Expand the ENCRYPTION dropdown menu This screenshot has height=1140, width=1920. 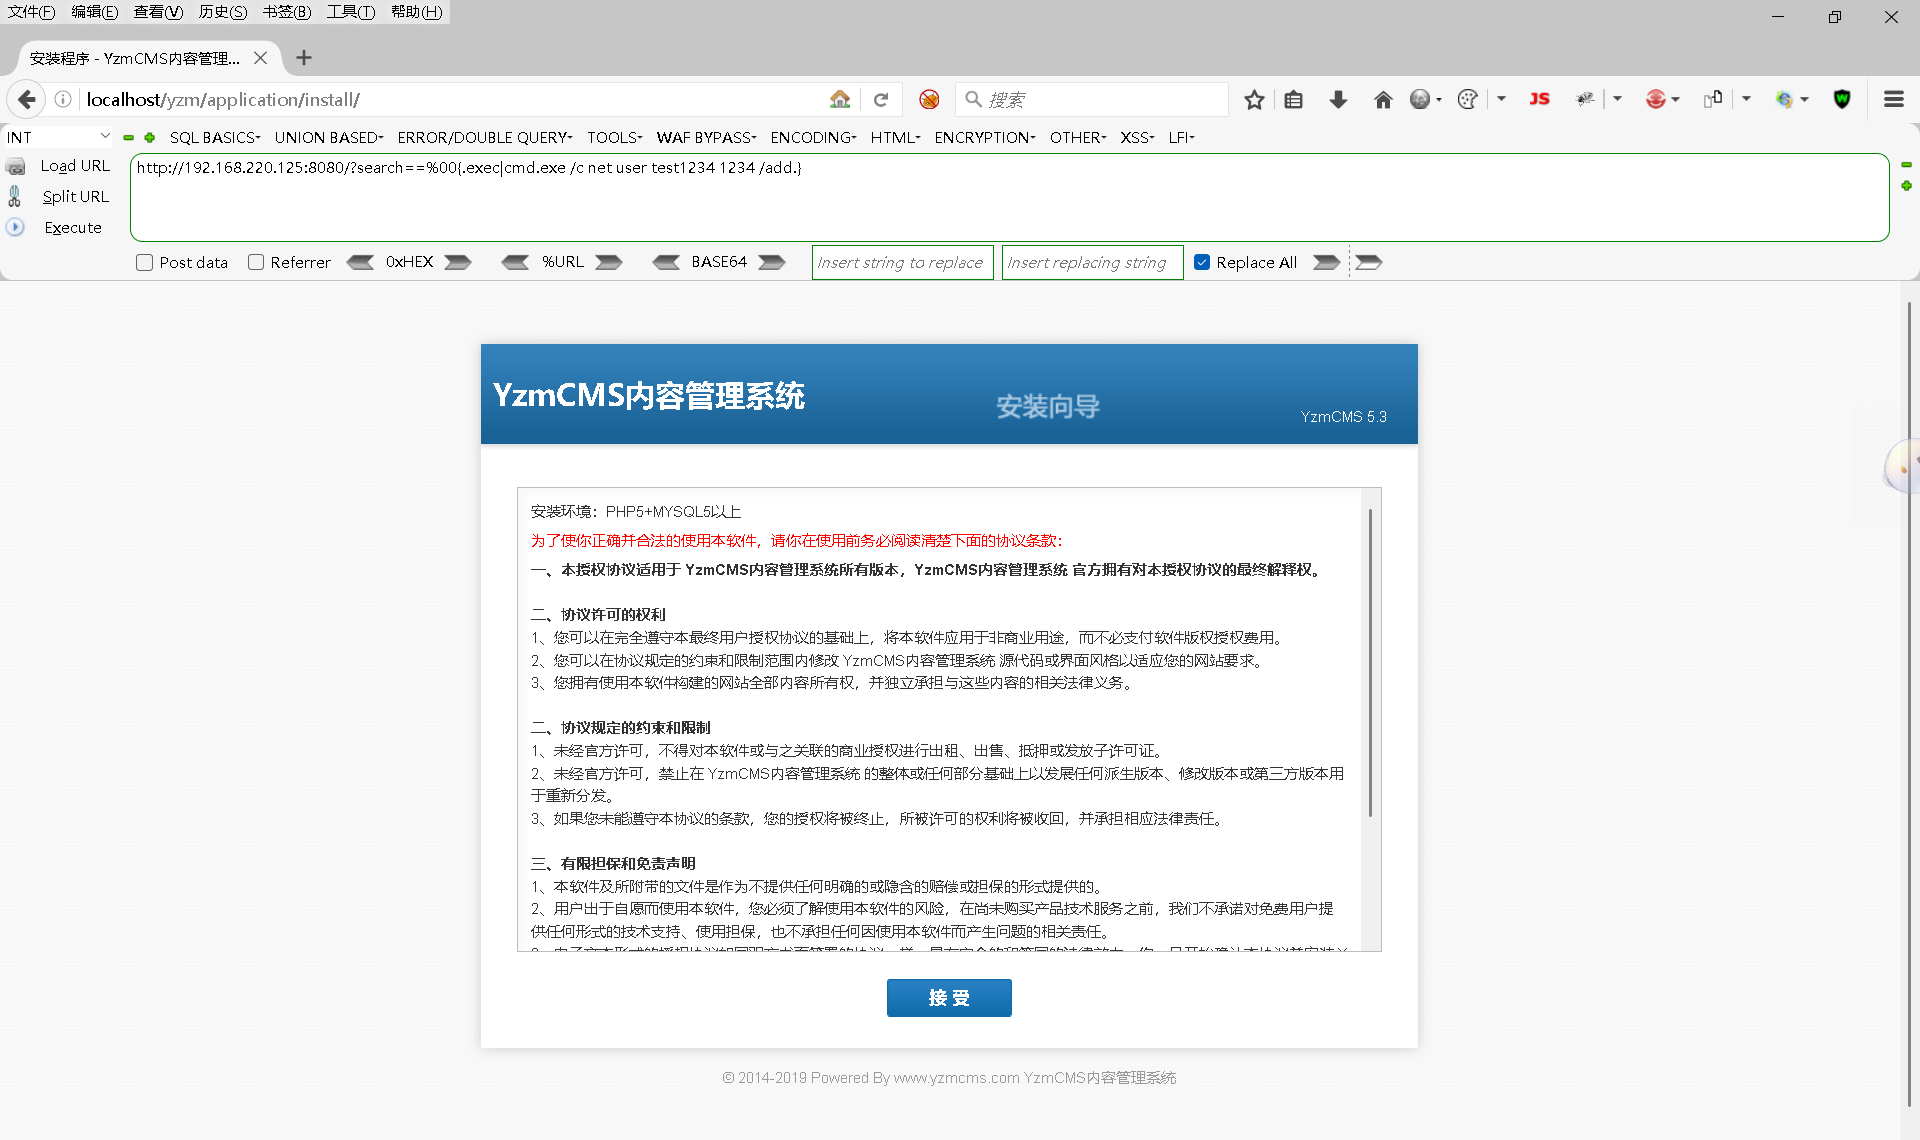[984, 138]
